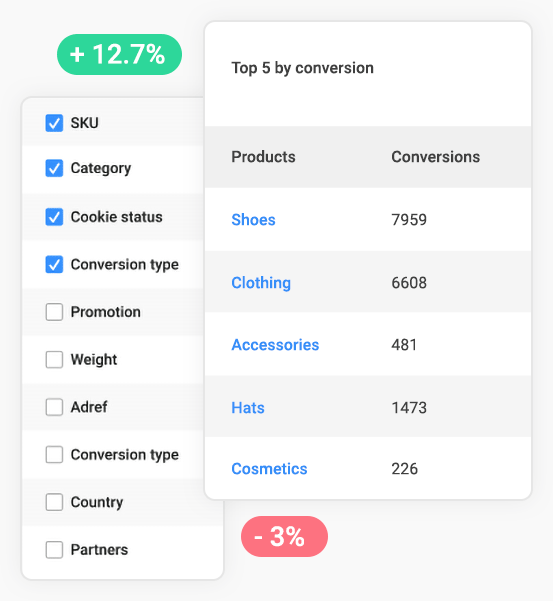This screenshot has width=553, height=601.
Task: Open the Cosmetics product link
Action: coord(269,469)
